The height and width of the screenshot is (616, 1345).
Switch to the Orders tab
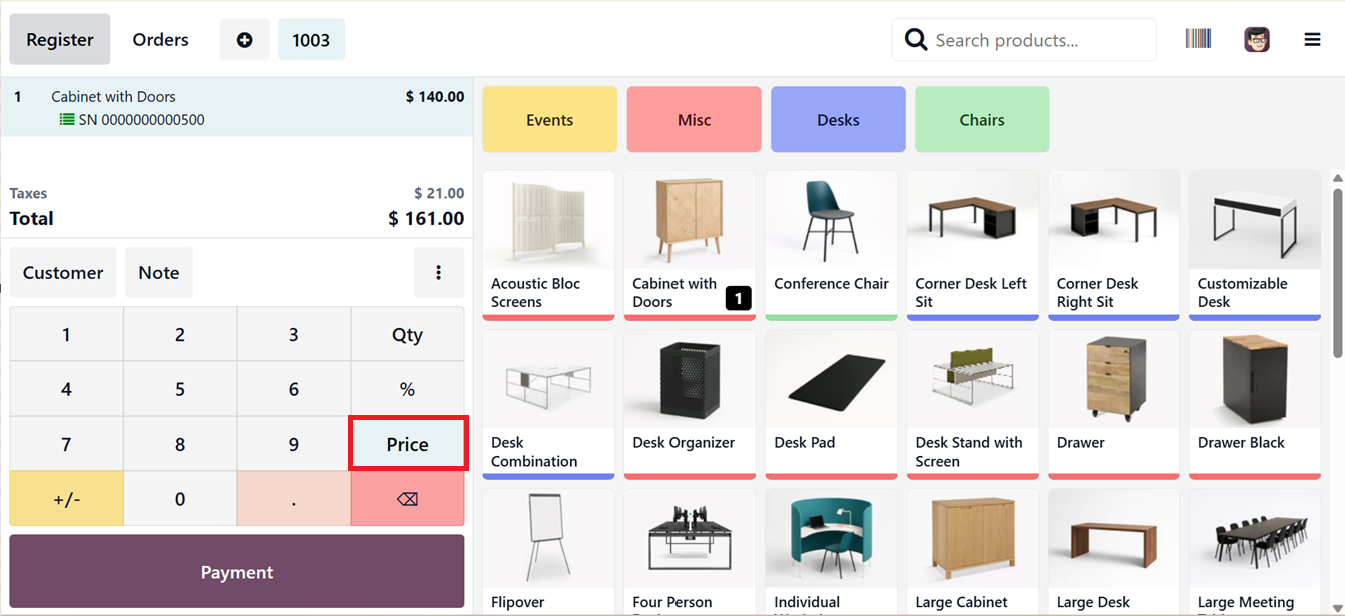160,40
